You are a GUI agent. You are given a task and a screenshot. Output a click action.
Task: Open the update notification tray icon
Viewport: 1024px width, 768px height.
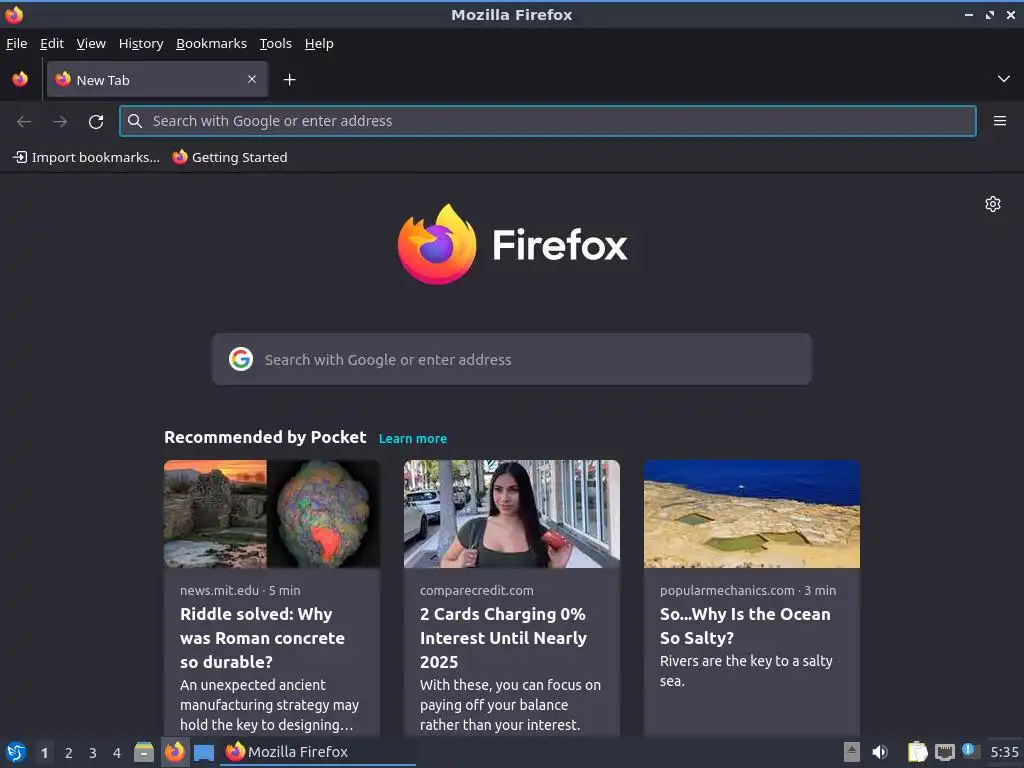coord(970,751)
